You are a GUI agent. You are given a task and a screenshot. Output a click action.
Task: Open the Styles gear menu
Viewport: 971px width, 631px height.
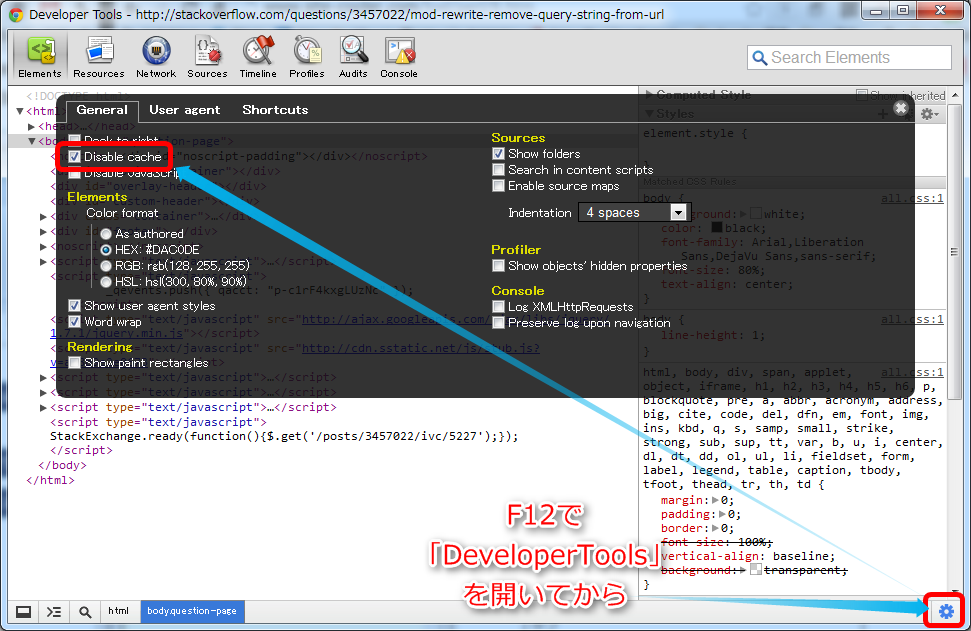pyautogui.click(x=928, y=114)
